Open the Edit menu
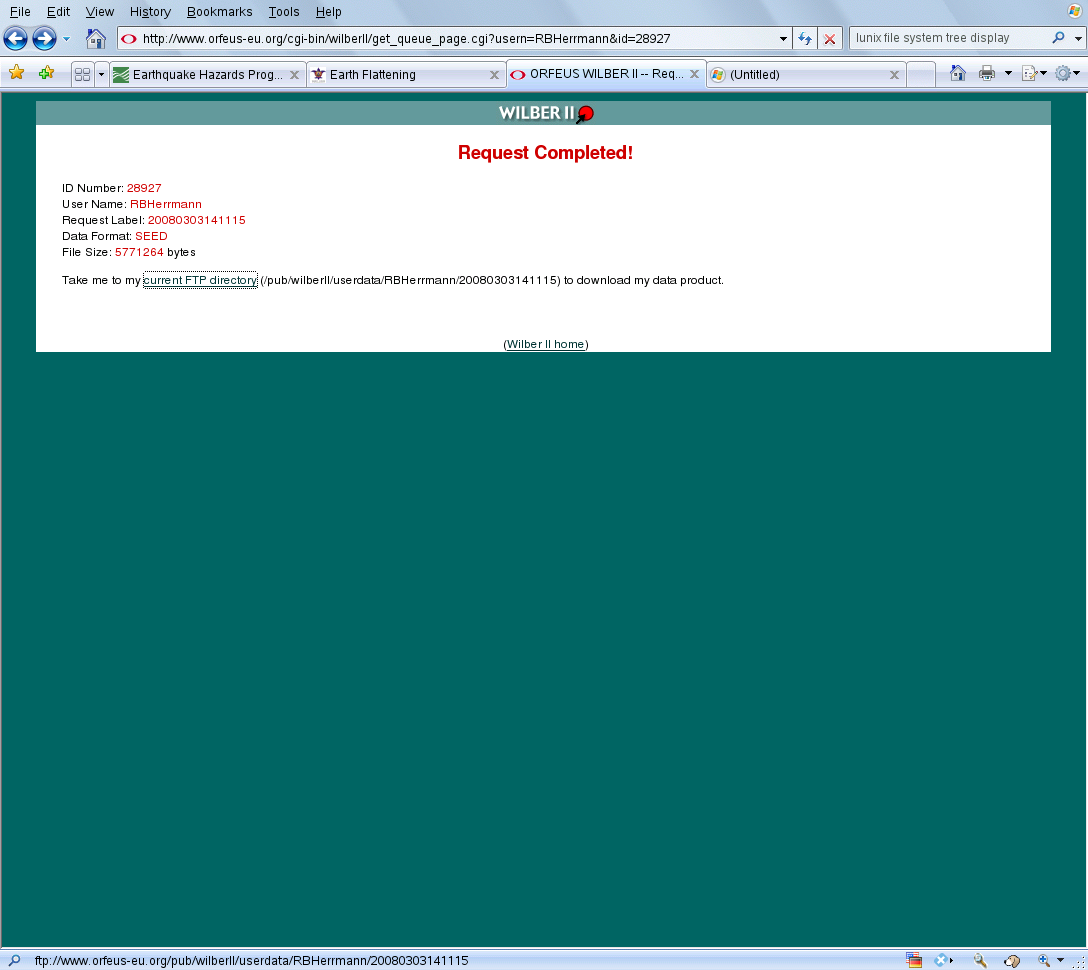Screen dimensions: 1088x970 pos(58,12)
